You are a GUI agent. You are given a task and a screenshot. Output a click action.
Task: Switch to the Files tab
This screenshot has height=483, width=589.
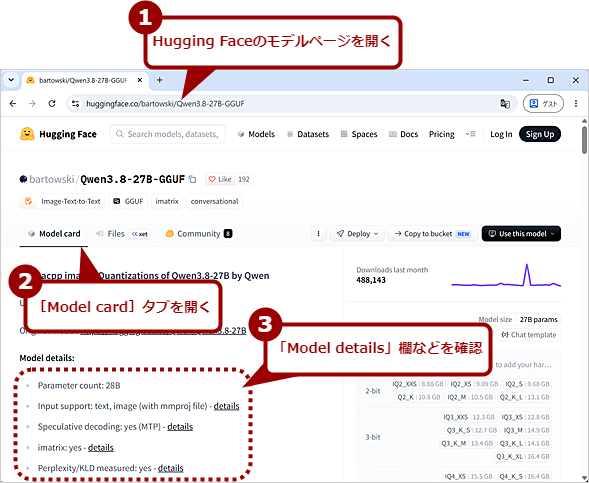coord(123,234)
